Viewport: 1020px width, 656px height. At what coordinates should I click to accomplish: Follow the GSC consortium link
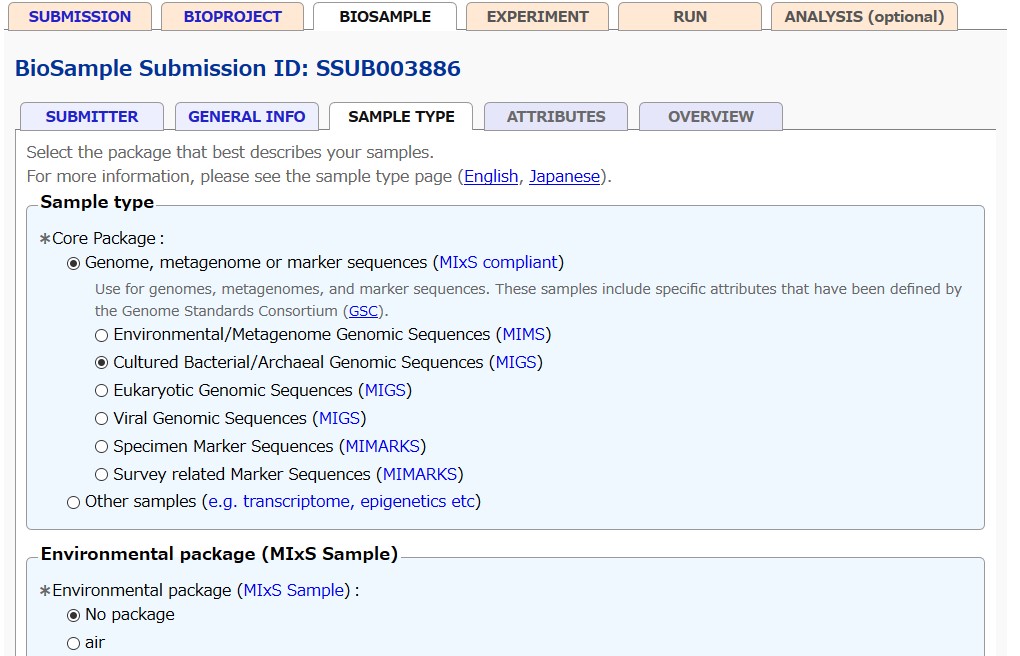363,311
